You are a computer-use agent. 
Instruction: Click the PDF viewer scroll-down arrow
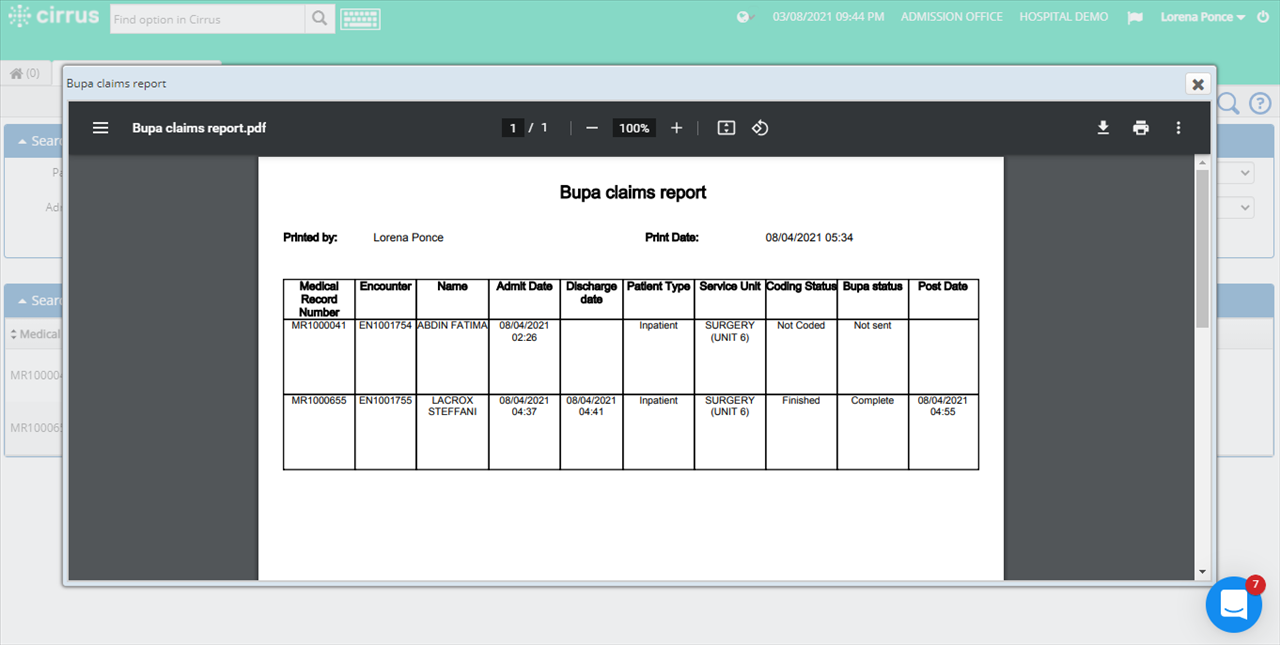point(1202,572)
